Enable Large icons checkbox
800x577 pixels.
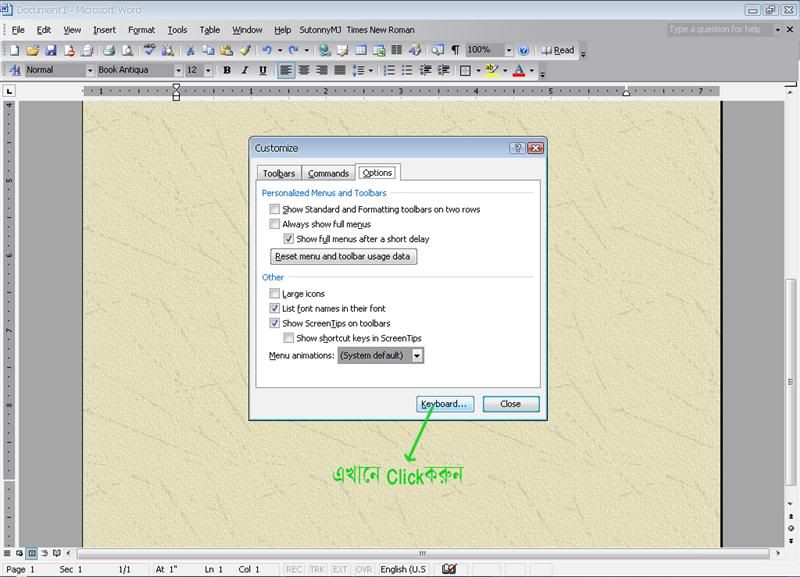274,294
